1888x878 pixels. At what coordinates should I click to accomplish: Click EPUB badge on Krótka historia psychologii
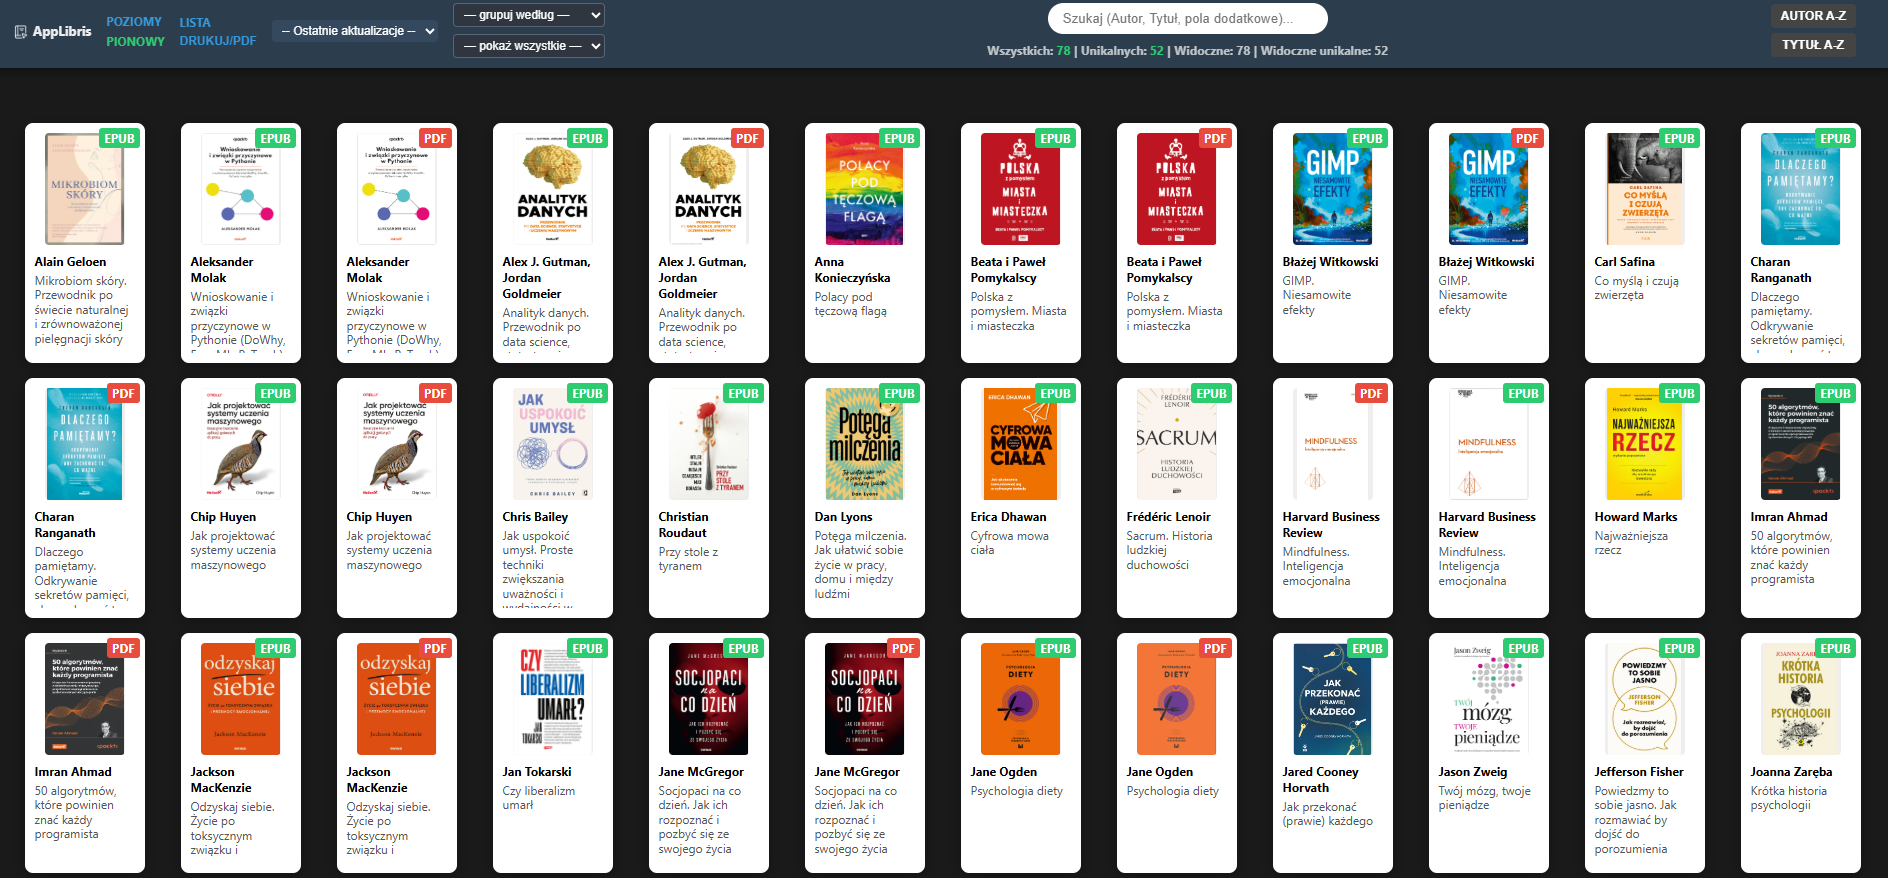click(1835, 649)
